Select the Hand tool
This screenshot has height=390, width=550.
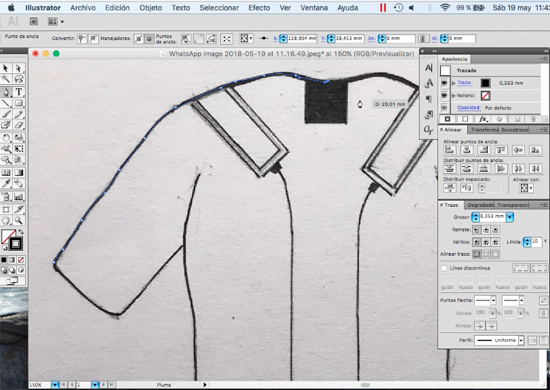point(6,220)
